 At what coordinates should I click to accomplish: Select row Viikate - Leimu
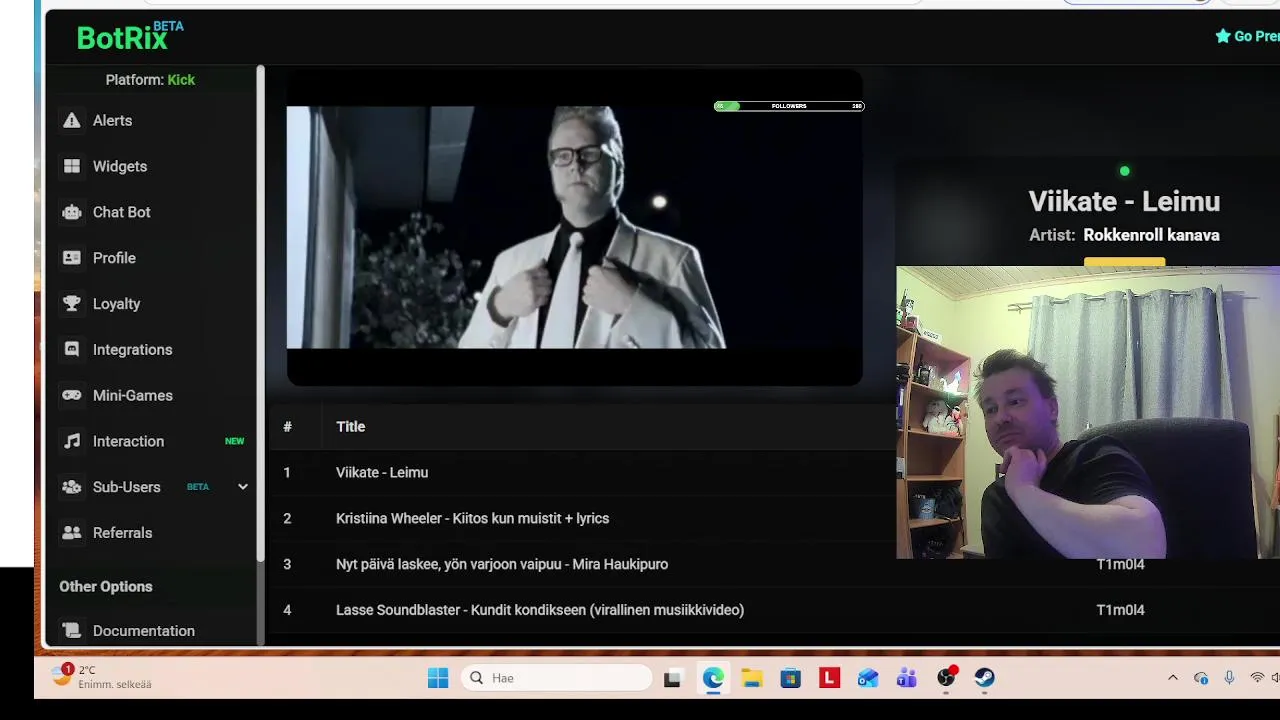(x=382, y=472)
